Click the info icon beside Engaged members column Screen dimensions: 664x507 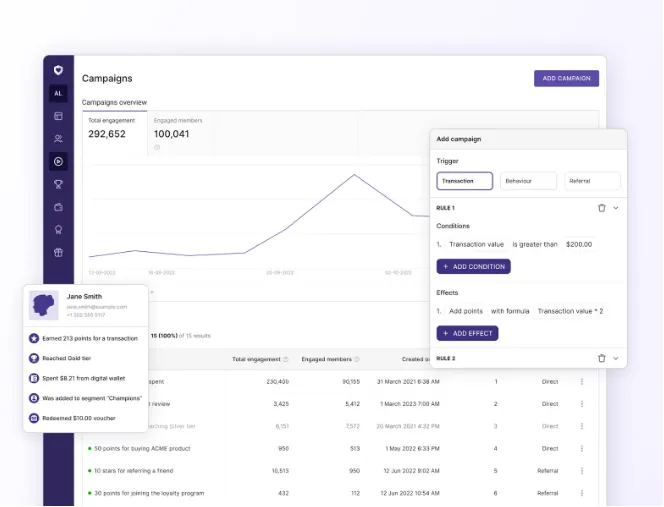pos(357,359)
